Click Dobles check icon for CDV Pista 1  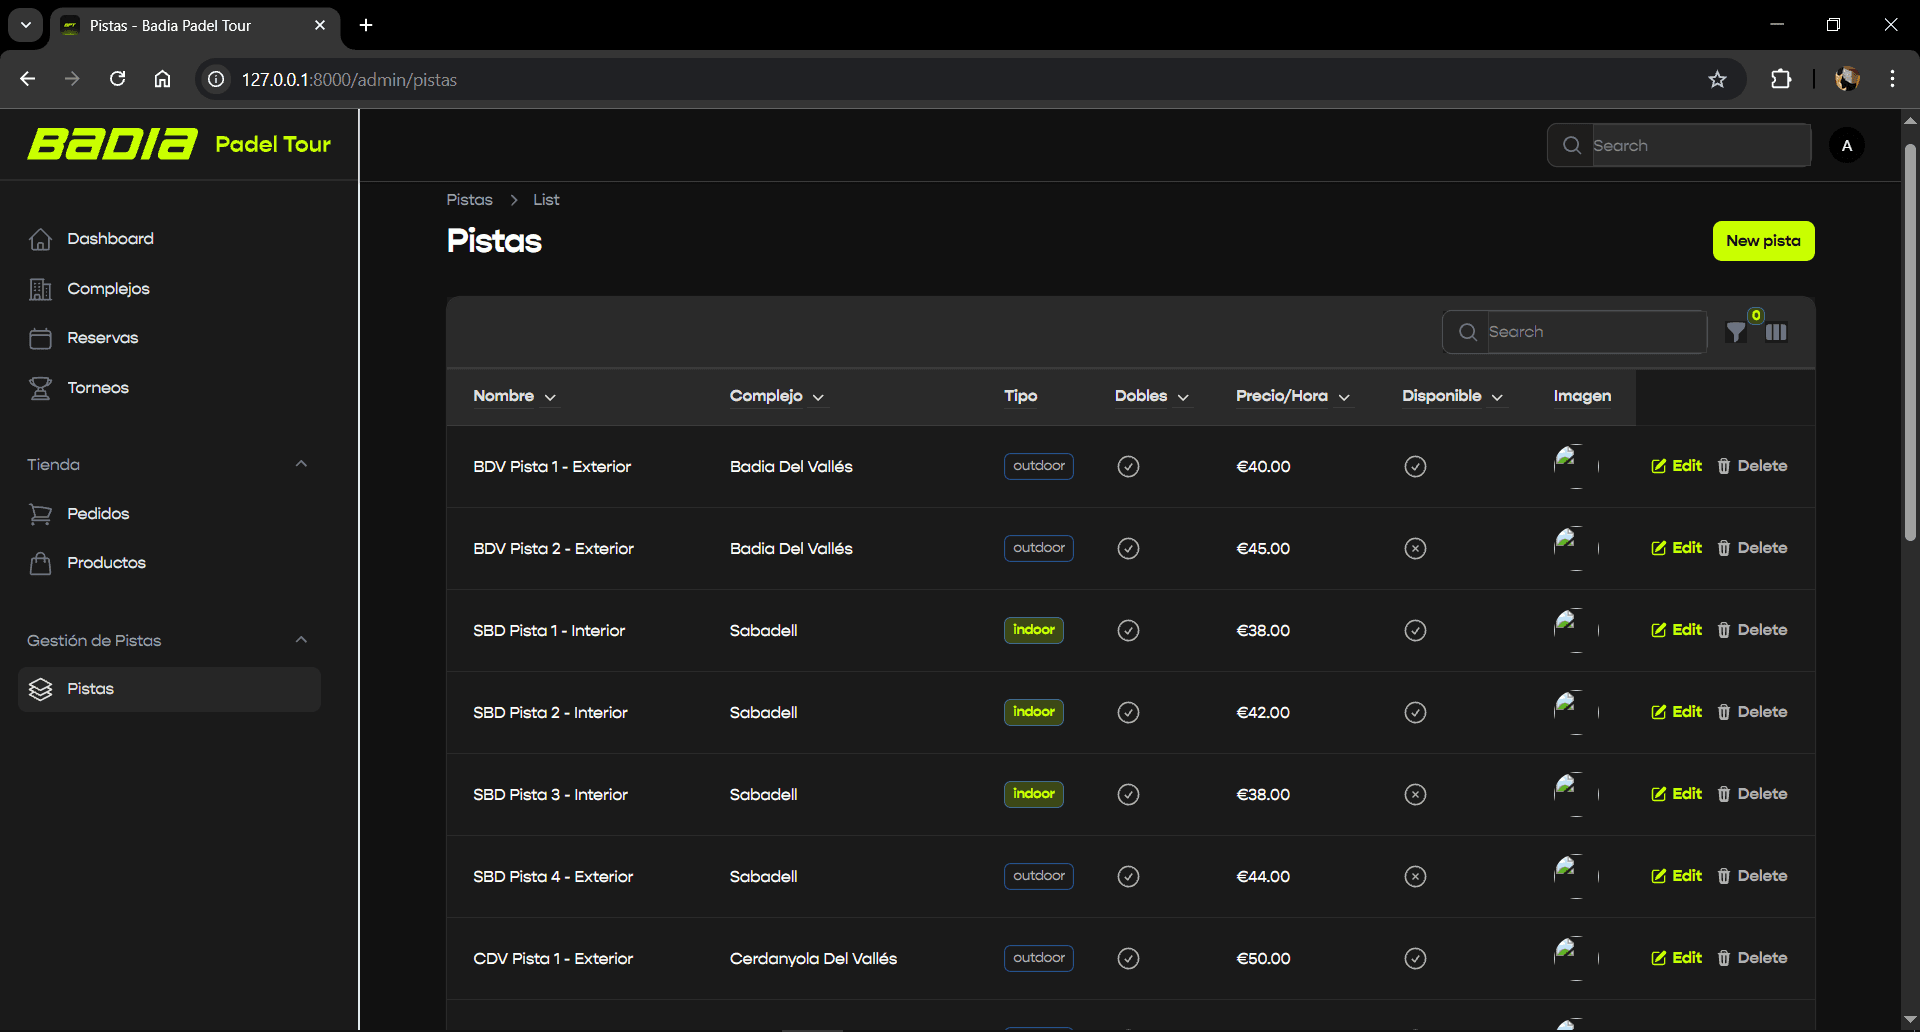pos(1128,958)
